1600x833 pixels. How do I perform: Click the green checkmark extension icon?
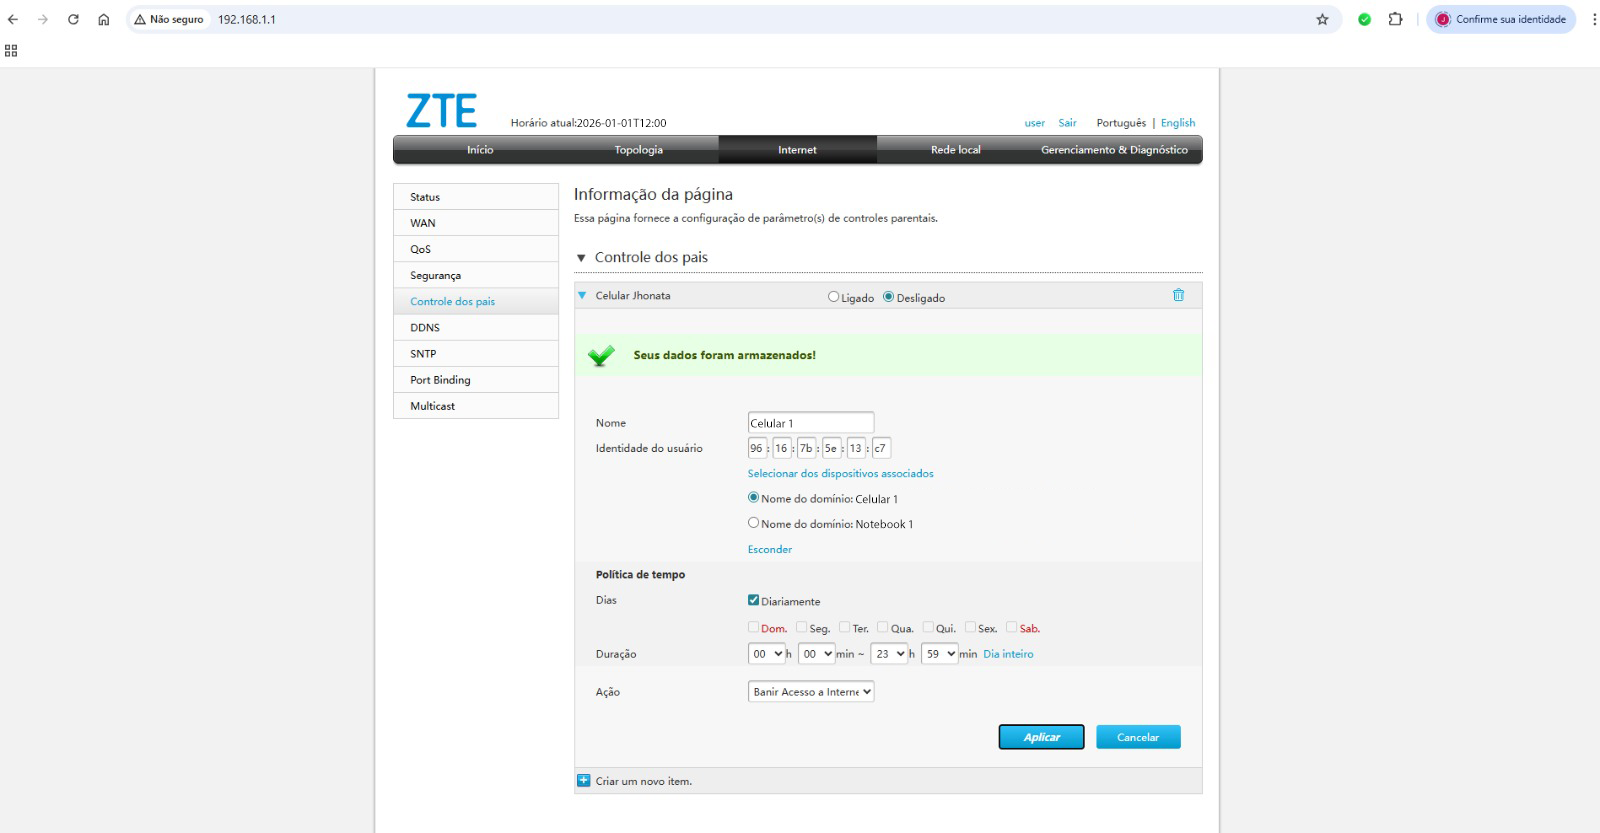[x=1364, y=19]
